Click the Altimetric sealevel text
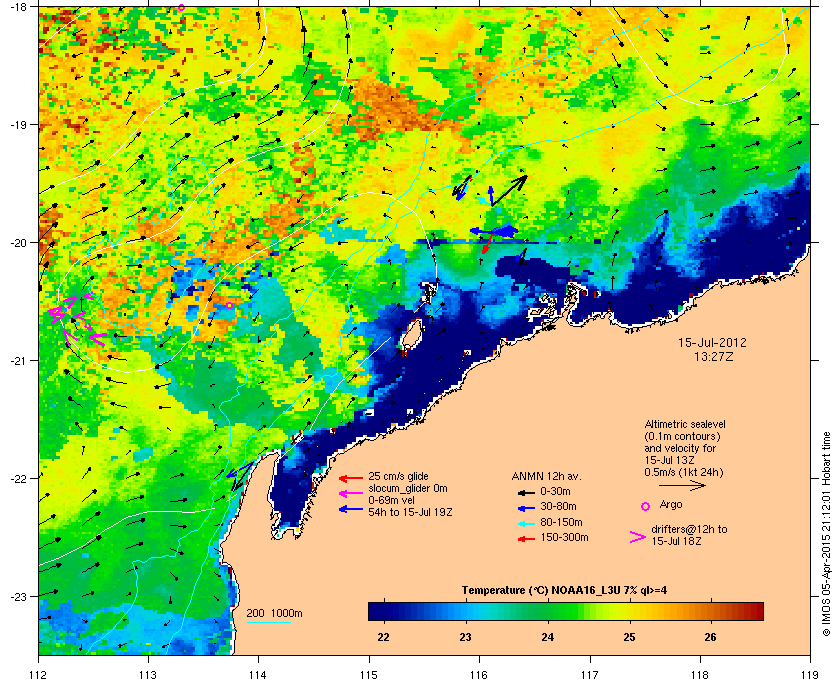This screenshot has height=680, width=840. tap(685, 424)
